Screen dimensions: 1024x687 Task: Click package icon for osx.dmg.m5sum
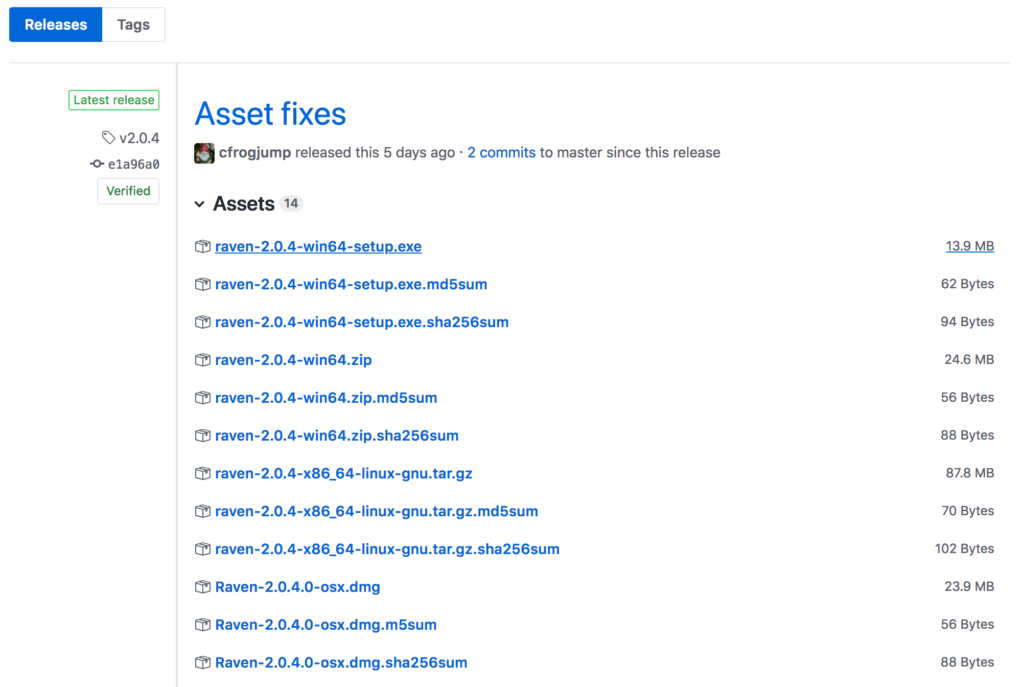click(202, 625)
